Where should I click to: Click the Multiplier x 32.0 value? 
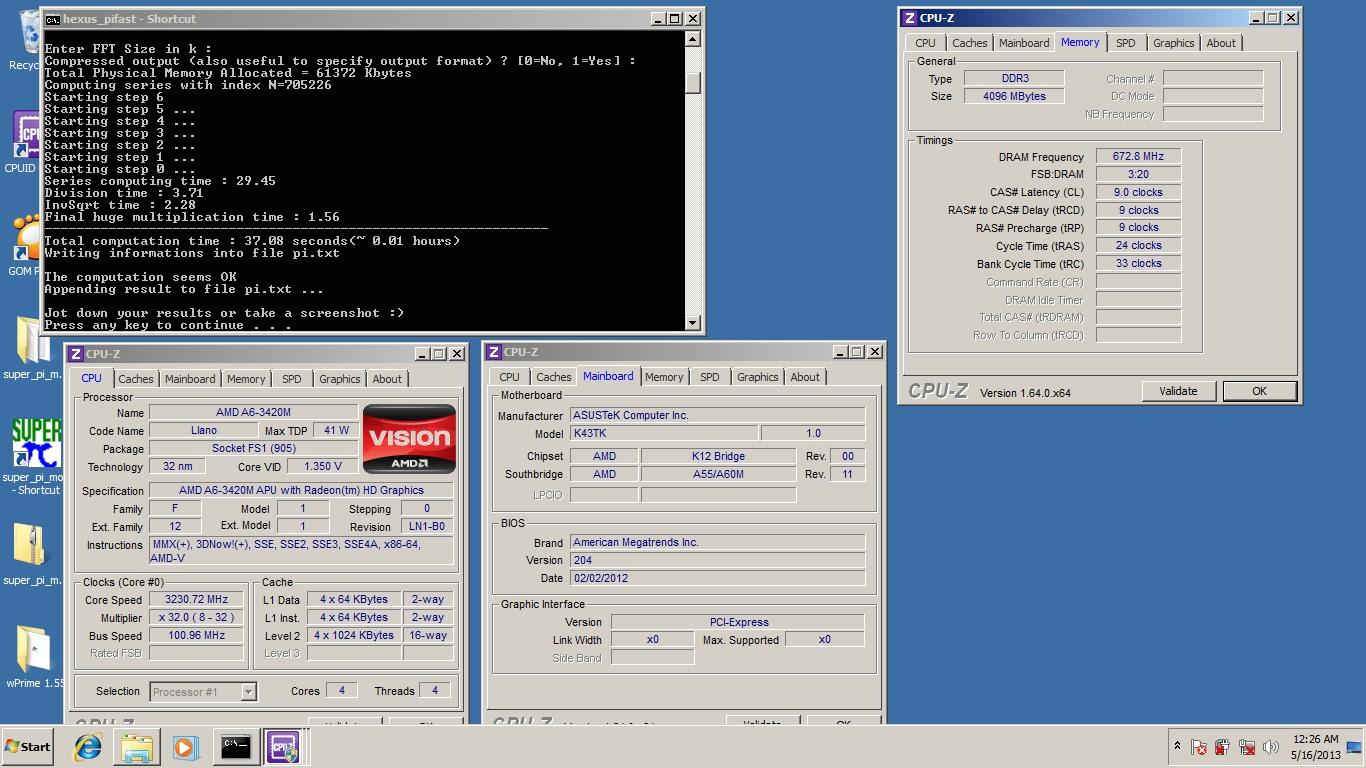(196, 617)
